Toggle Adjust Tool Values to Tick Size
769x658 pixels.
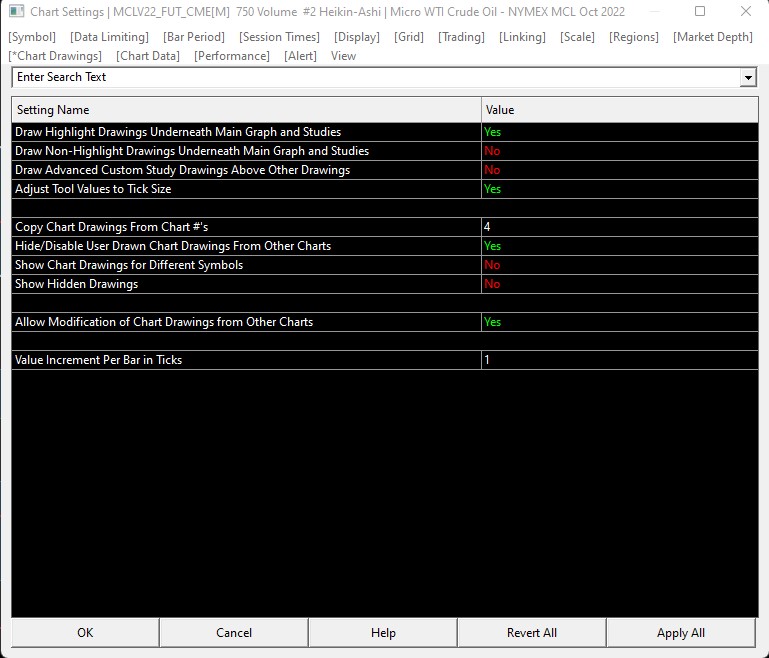pyautogui.click(x=619, y=189)
